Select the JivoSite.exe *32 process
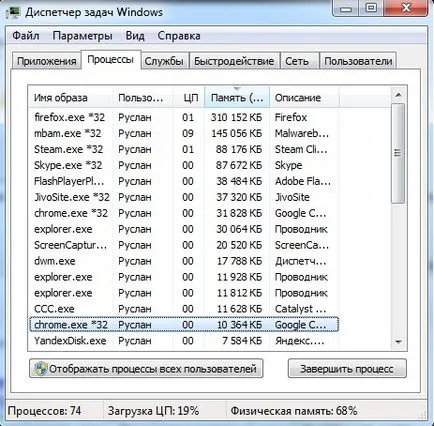434x426 pixels. [184, 197]
